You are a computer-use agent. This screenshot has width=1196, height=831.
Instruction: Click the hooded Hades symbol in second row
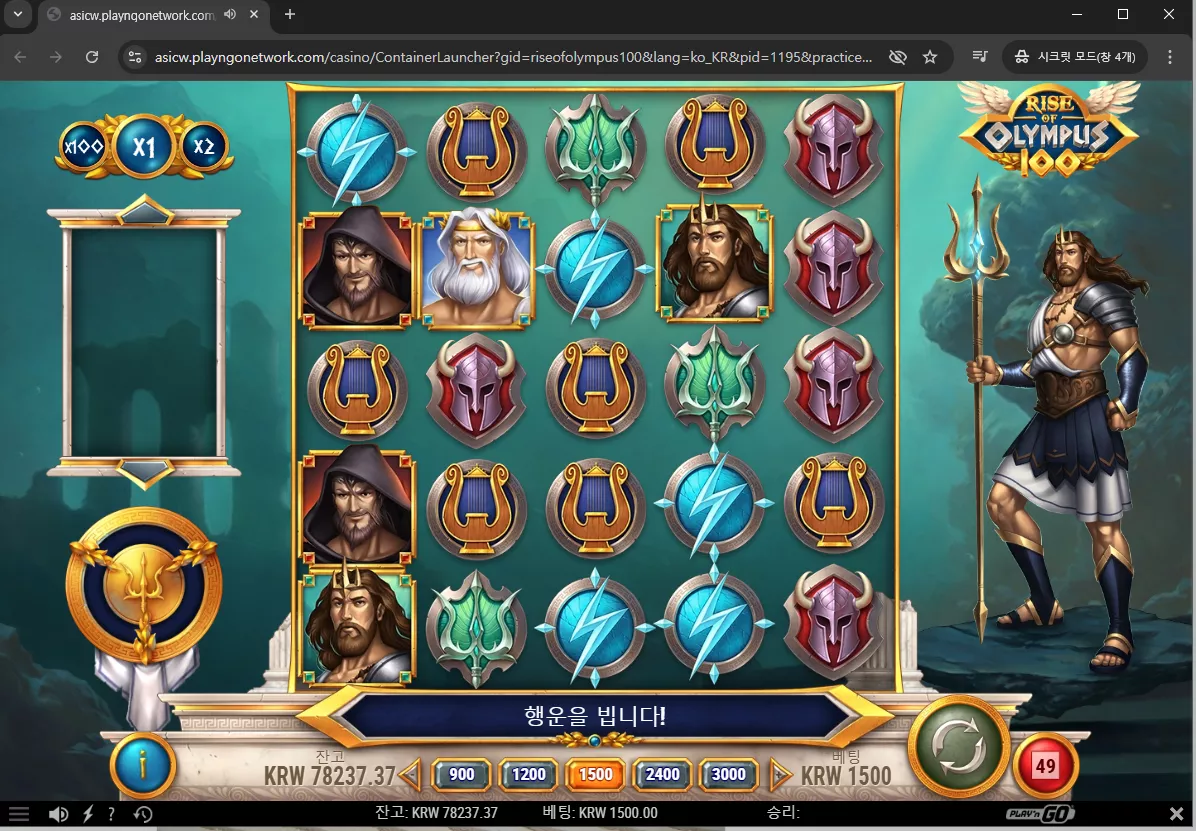(358, 269)
